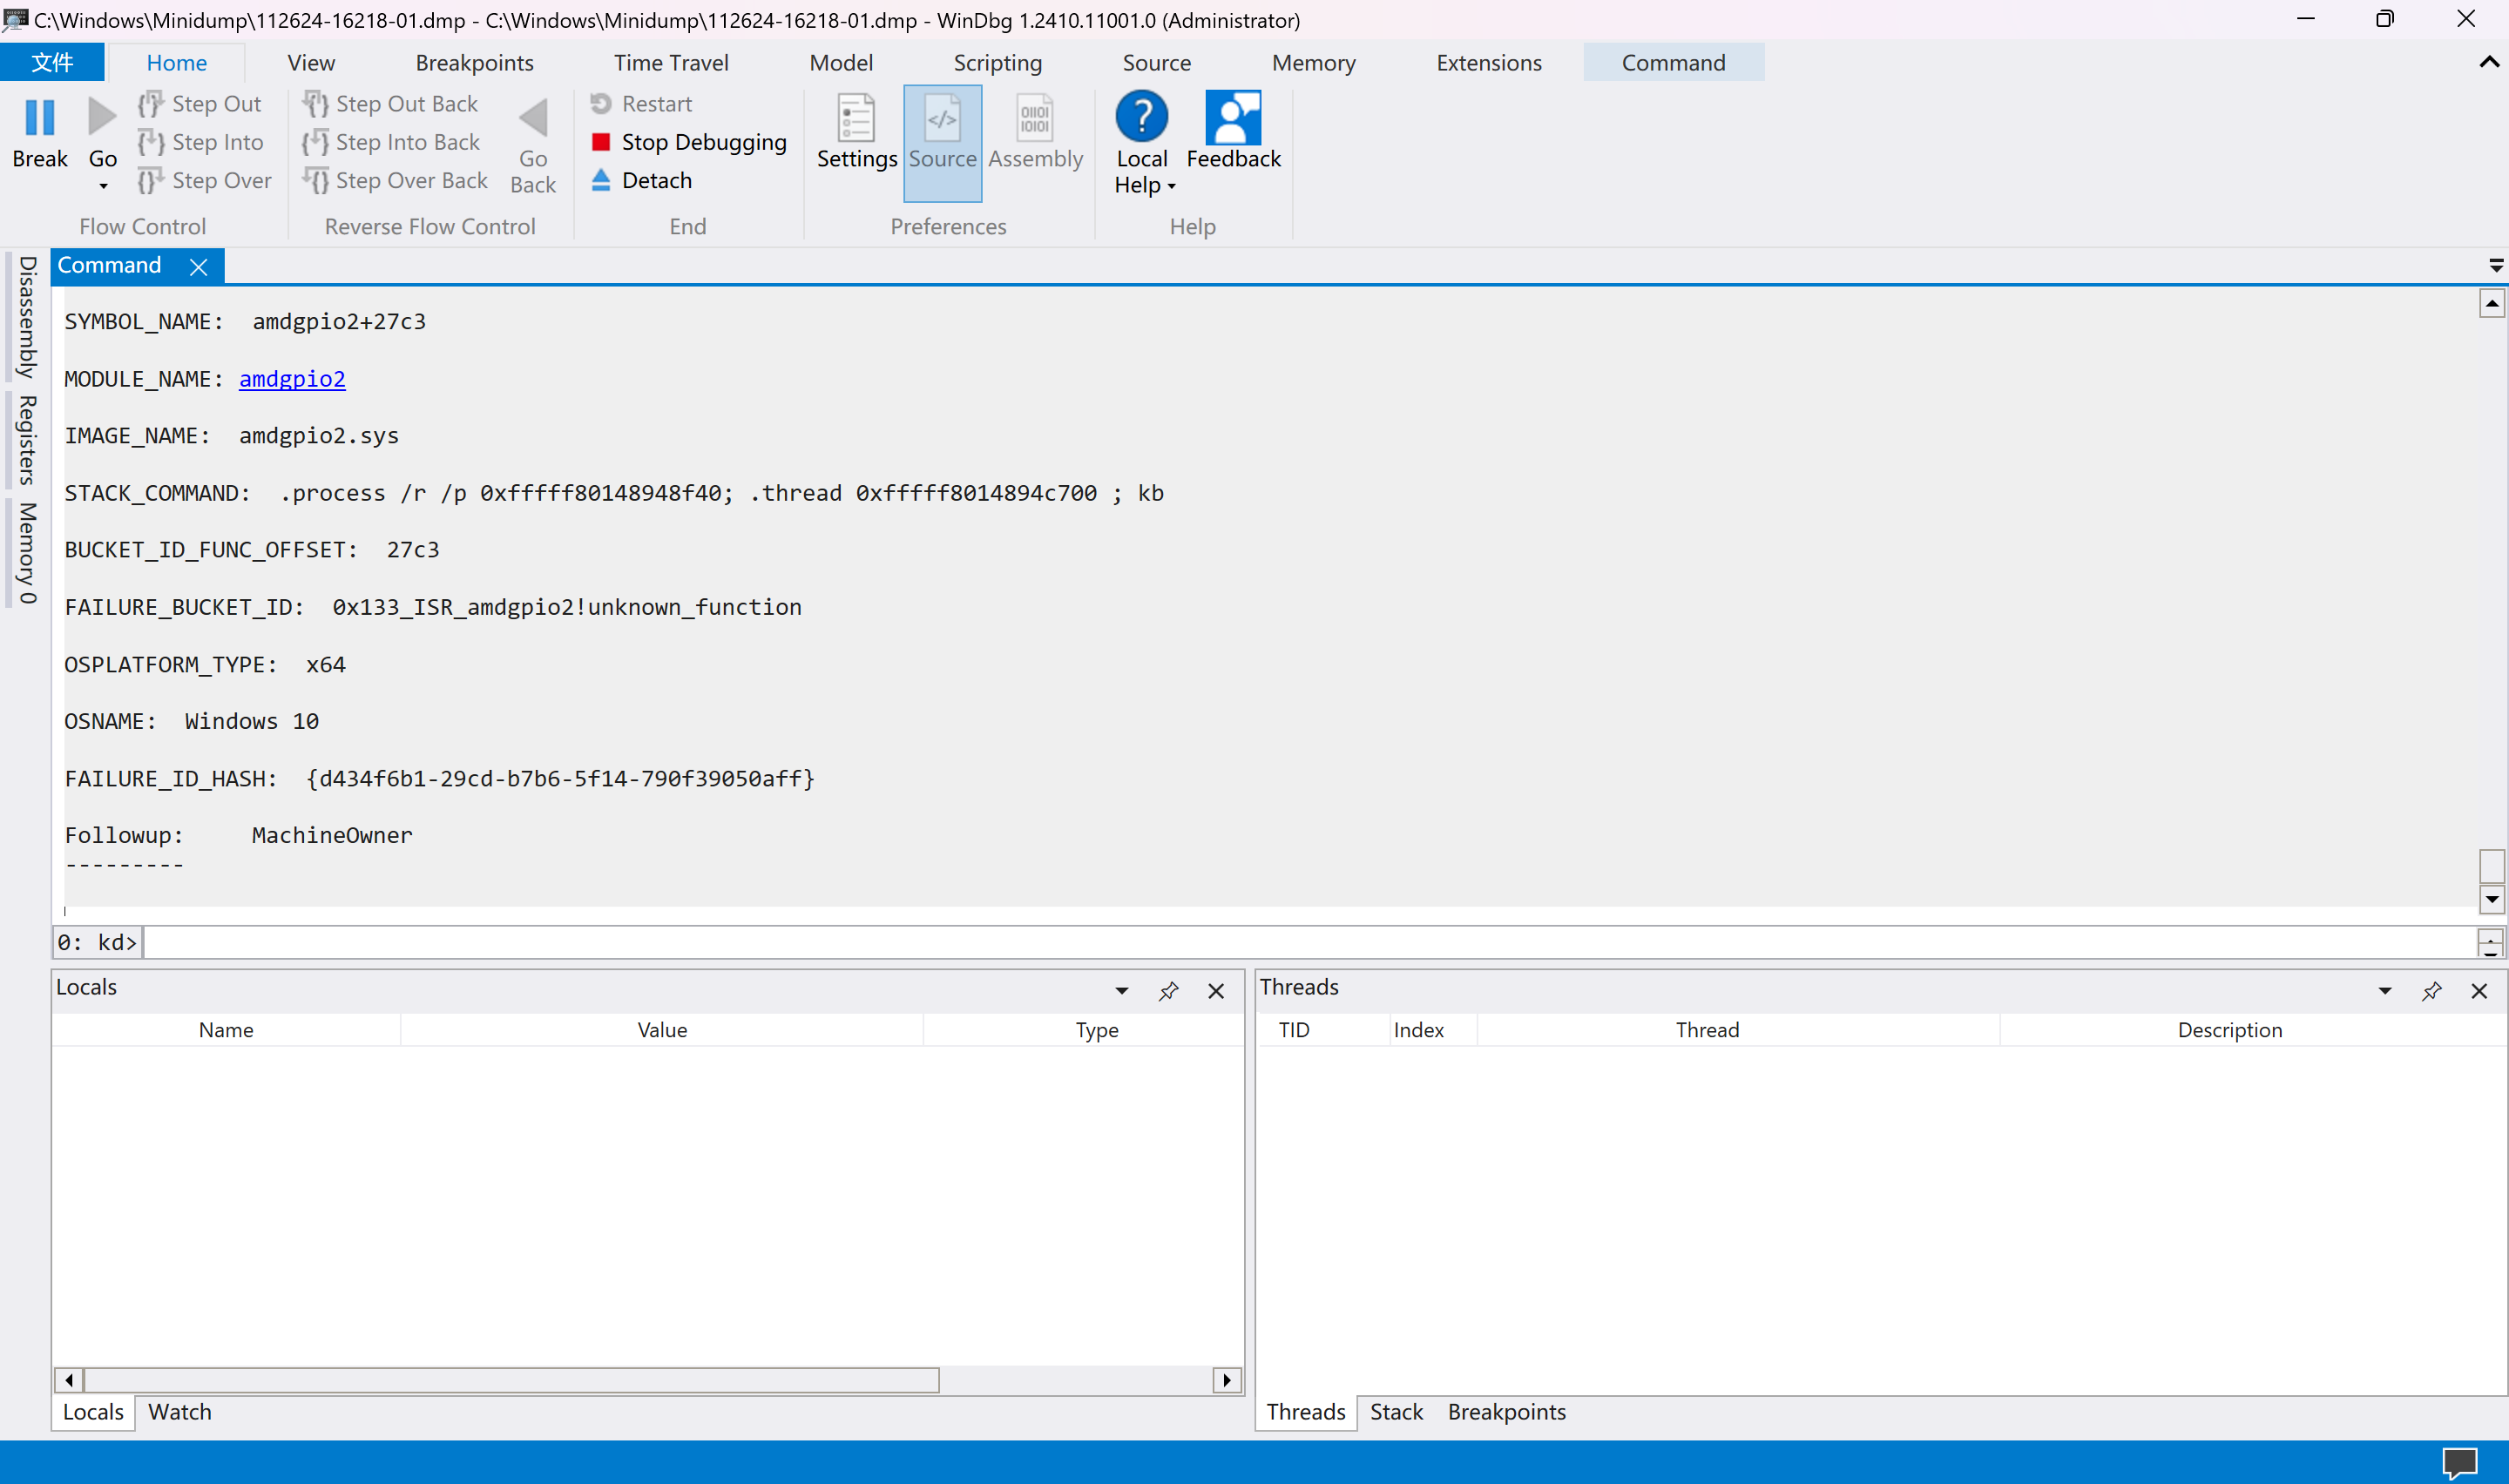
Task: Open Settings preferences icon
Action: click(x=856, y=118)
